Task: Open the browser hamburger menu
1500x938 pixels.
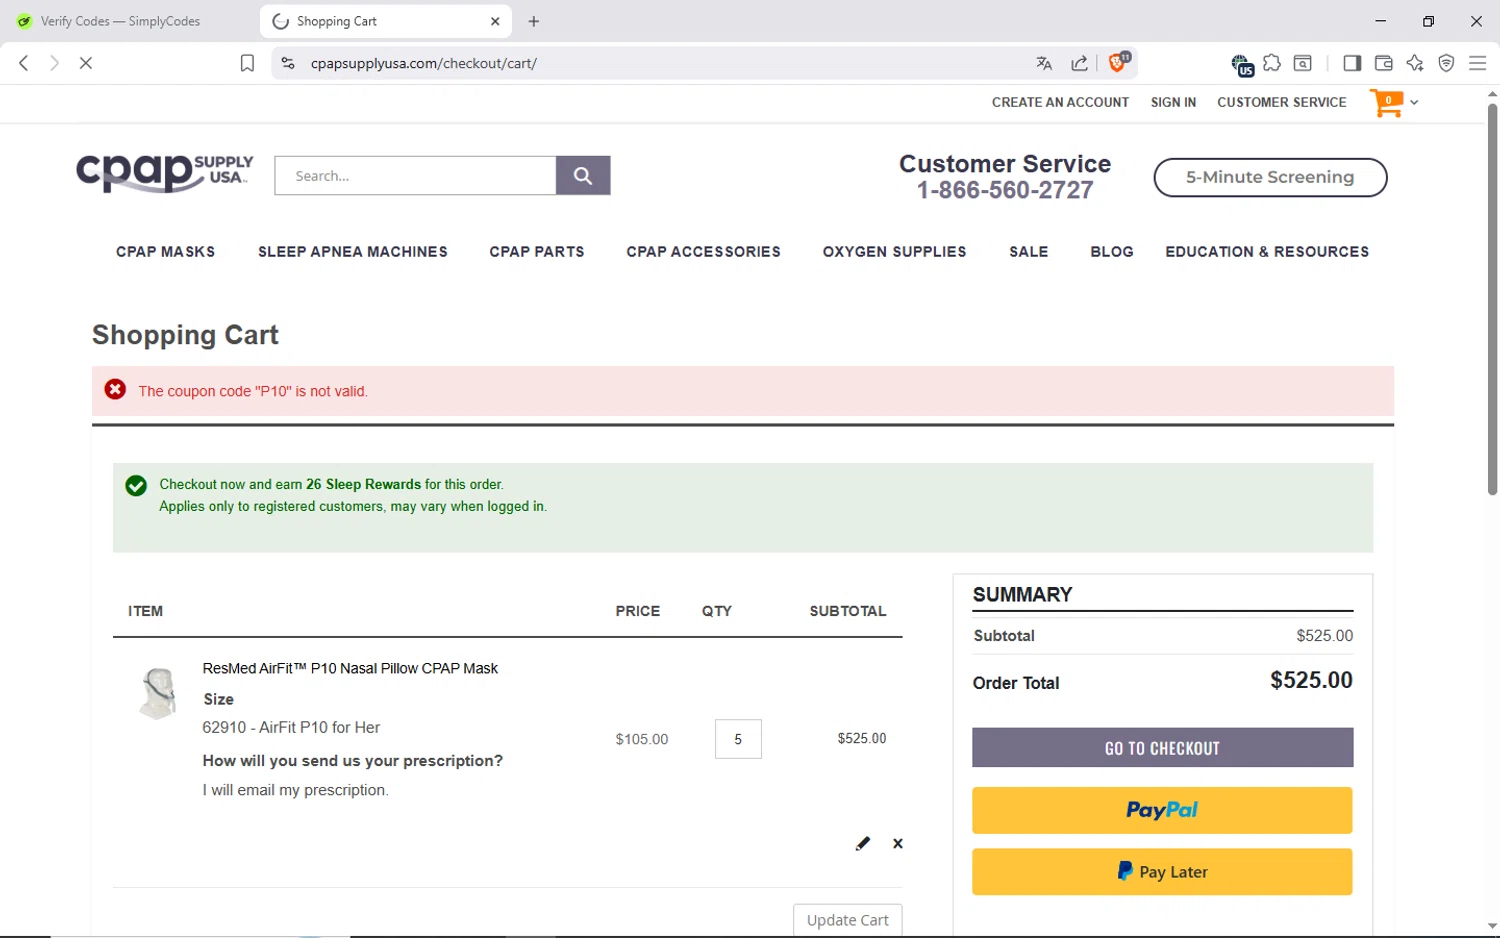Action: (x=1477, y=63)
